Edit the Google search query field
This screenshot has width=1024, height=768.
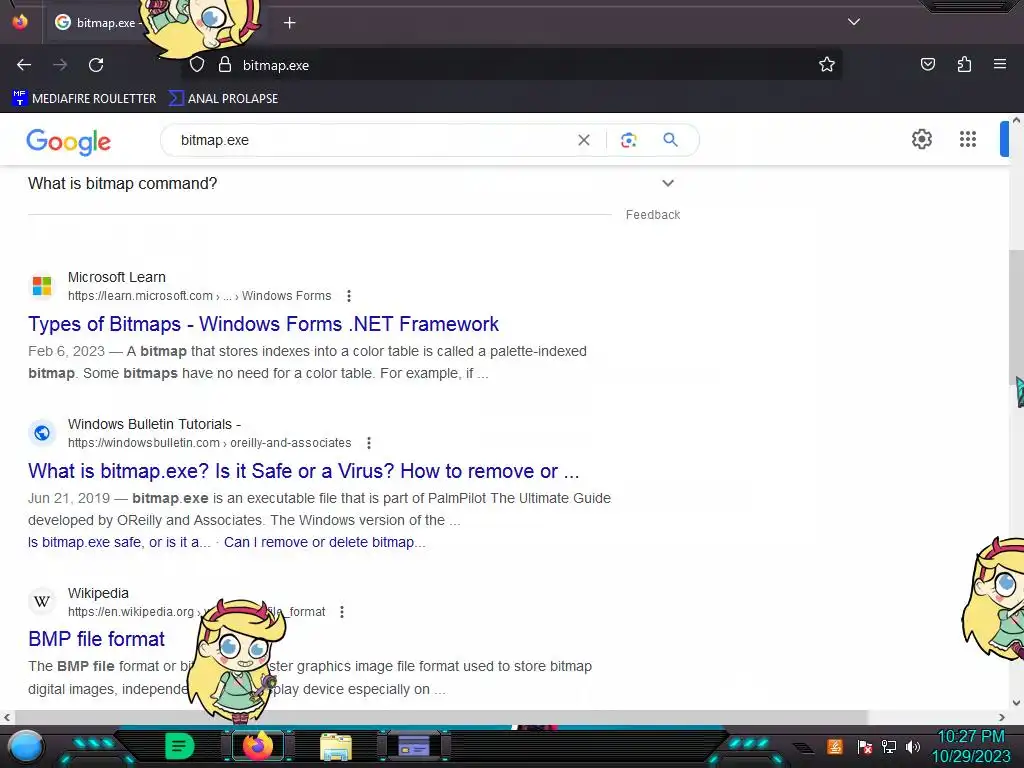point(372,140)
